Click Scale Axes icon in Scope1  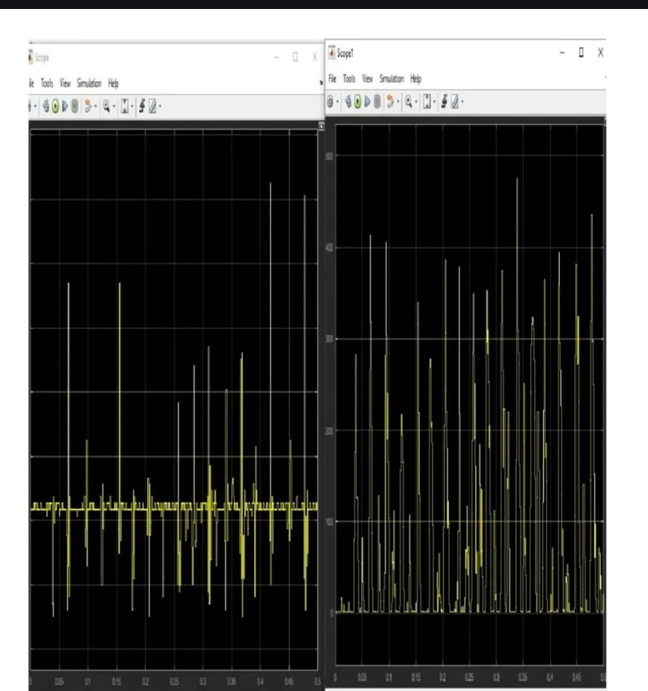click(x=428, y=102)
